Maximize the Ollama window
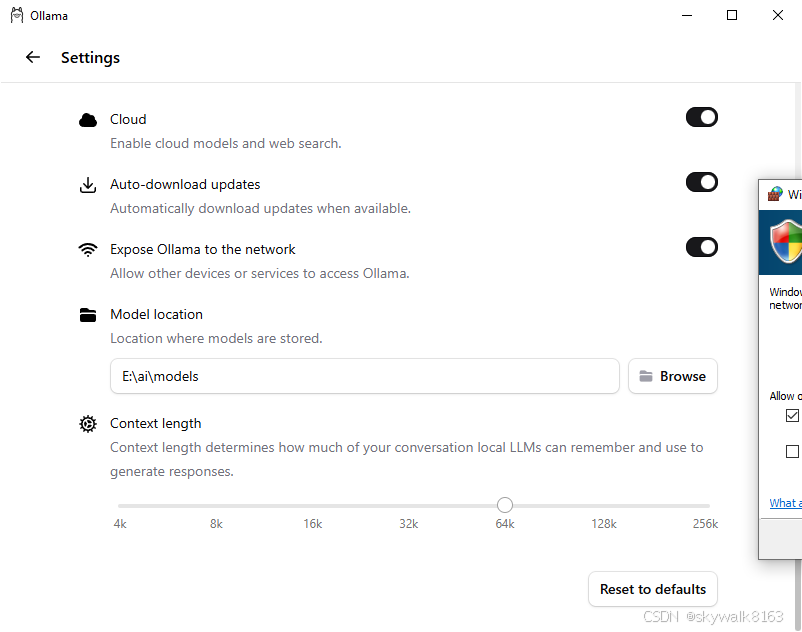Screen dimensions: 802x632 732,15
